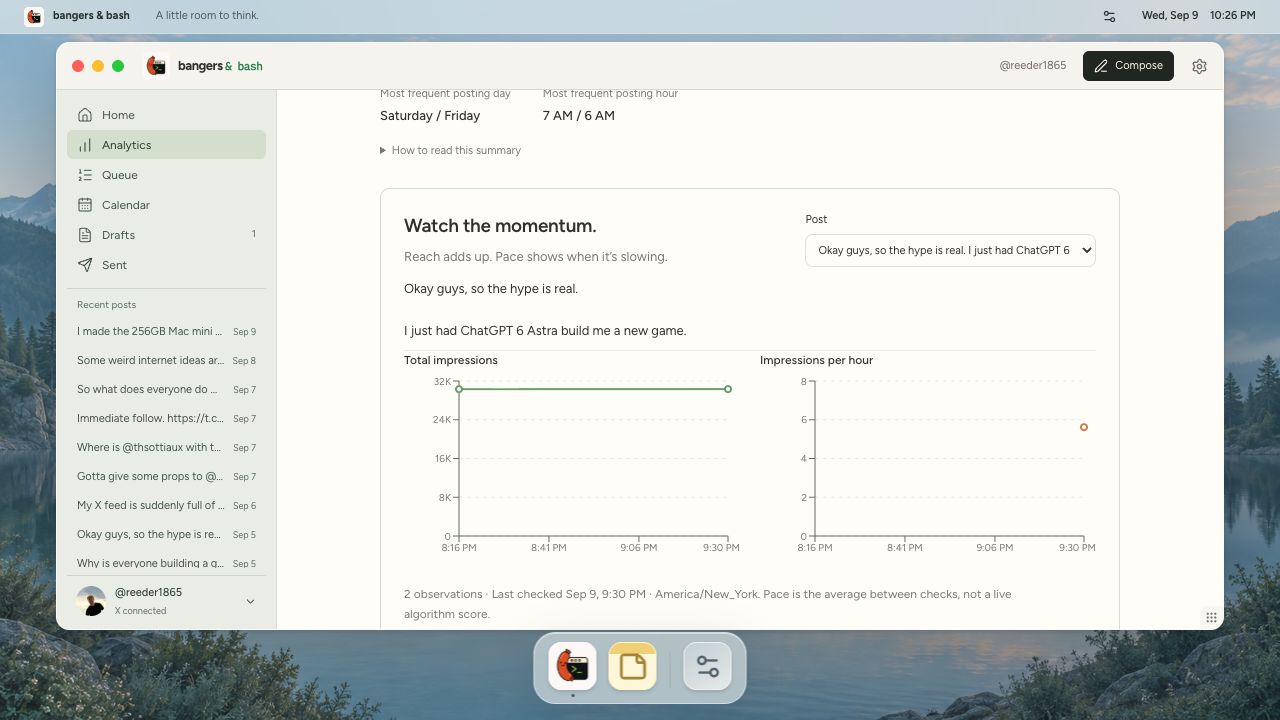1280x720 pixels.
Task: Open recent post 'So what does everyone do'
Action: [166, 389]
